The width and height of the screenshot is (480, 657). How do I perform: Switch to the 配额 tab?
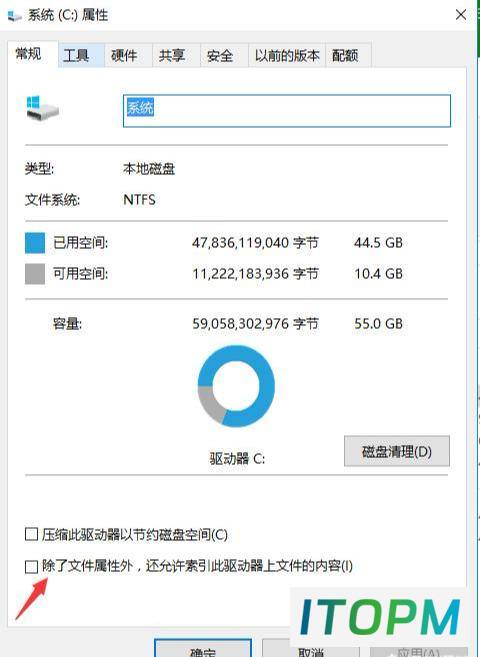348,55
